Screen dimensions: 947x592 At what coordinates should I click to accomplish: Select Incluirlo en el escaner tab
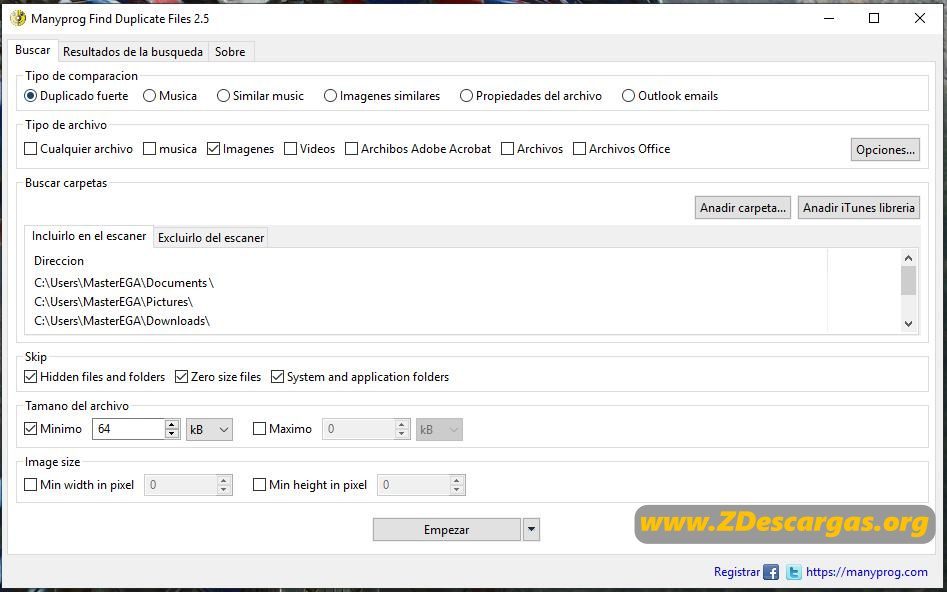click(89, 236)
